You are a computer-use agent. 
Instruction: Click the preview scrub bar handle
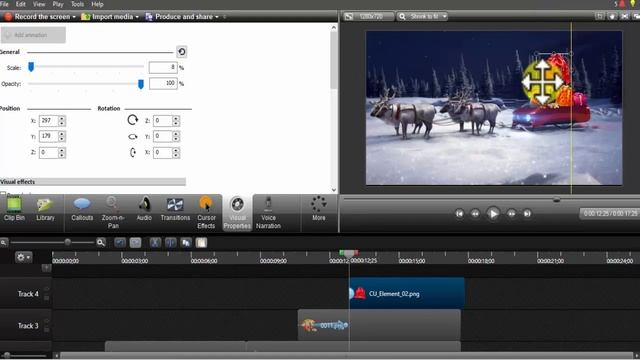click(x=556, y=200)
